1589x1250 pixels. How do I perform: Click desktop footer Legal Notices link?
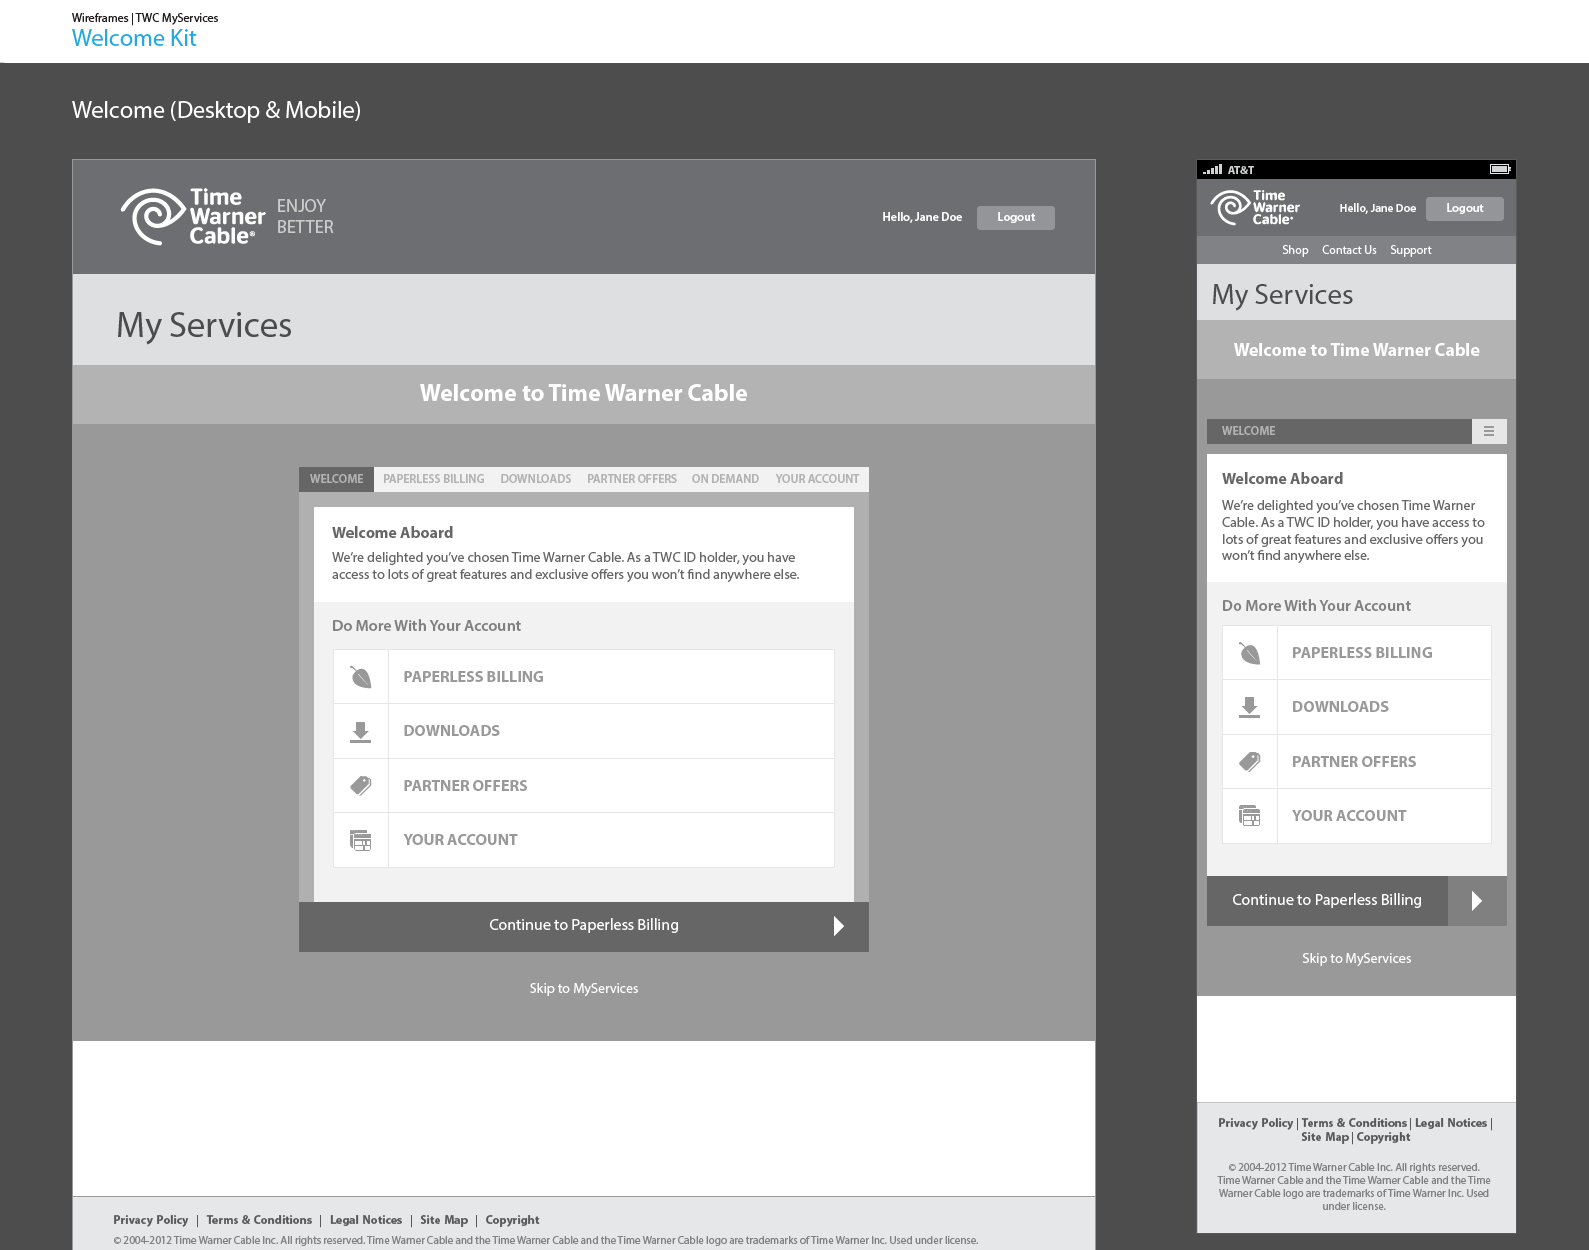[366, 1221]
